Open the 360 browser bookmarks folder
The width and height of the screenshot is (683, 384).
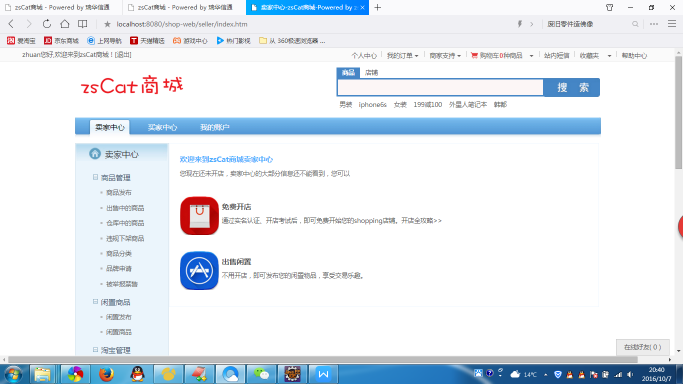click(x=292, y=40)
